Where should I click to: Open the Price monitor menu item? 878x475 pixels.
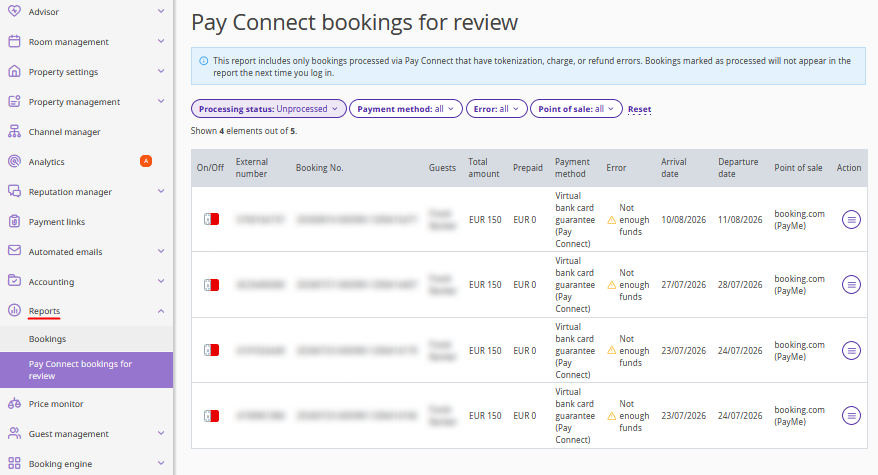click(x=86, y=403)
